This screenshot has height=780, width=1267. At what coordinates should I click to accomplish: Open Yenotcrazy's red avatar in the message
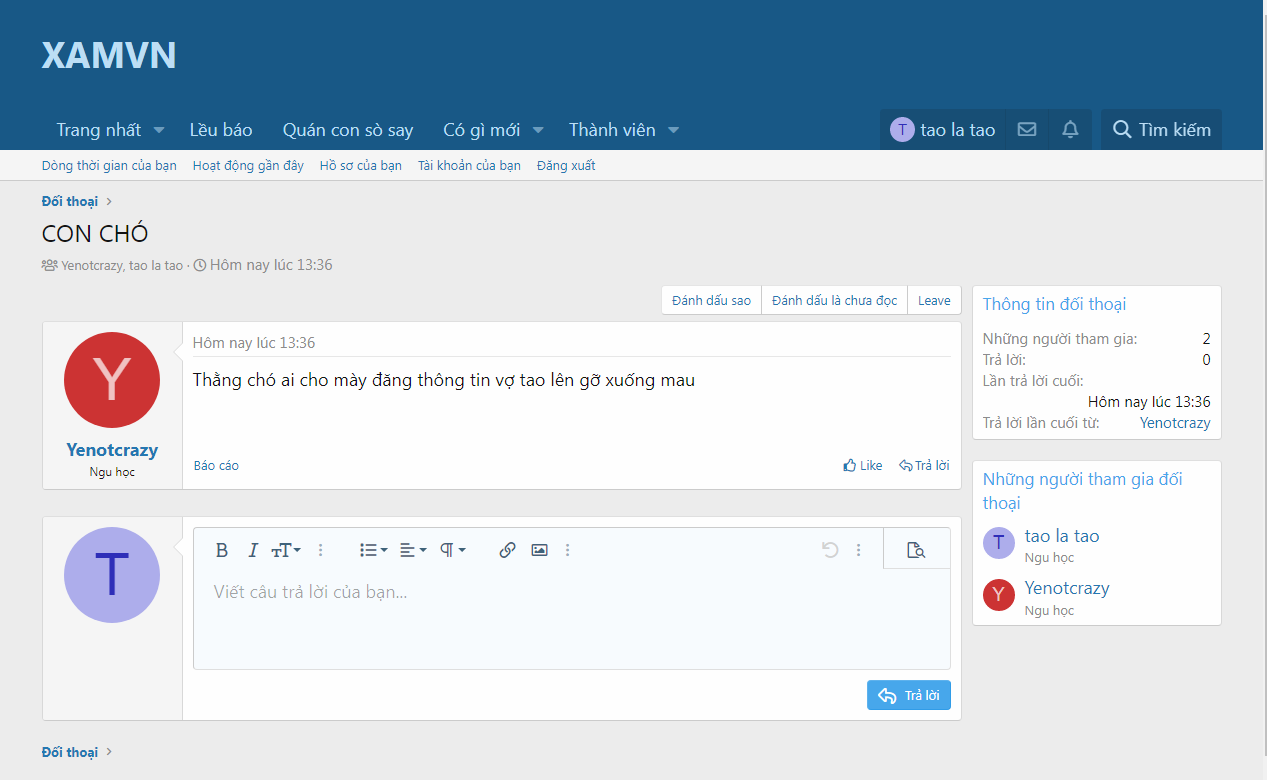click(112, 380)
